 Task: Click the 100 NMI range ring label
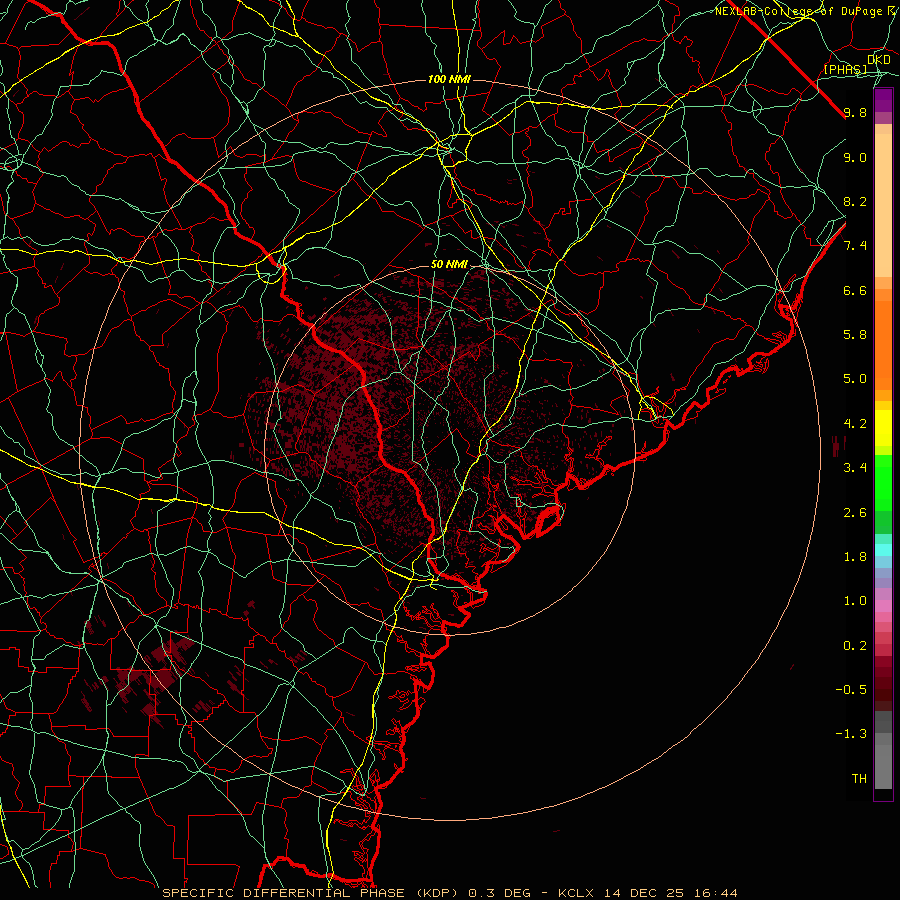pyautogui.click(x=449, y=79)
